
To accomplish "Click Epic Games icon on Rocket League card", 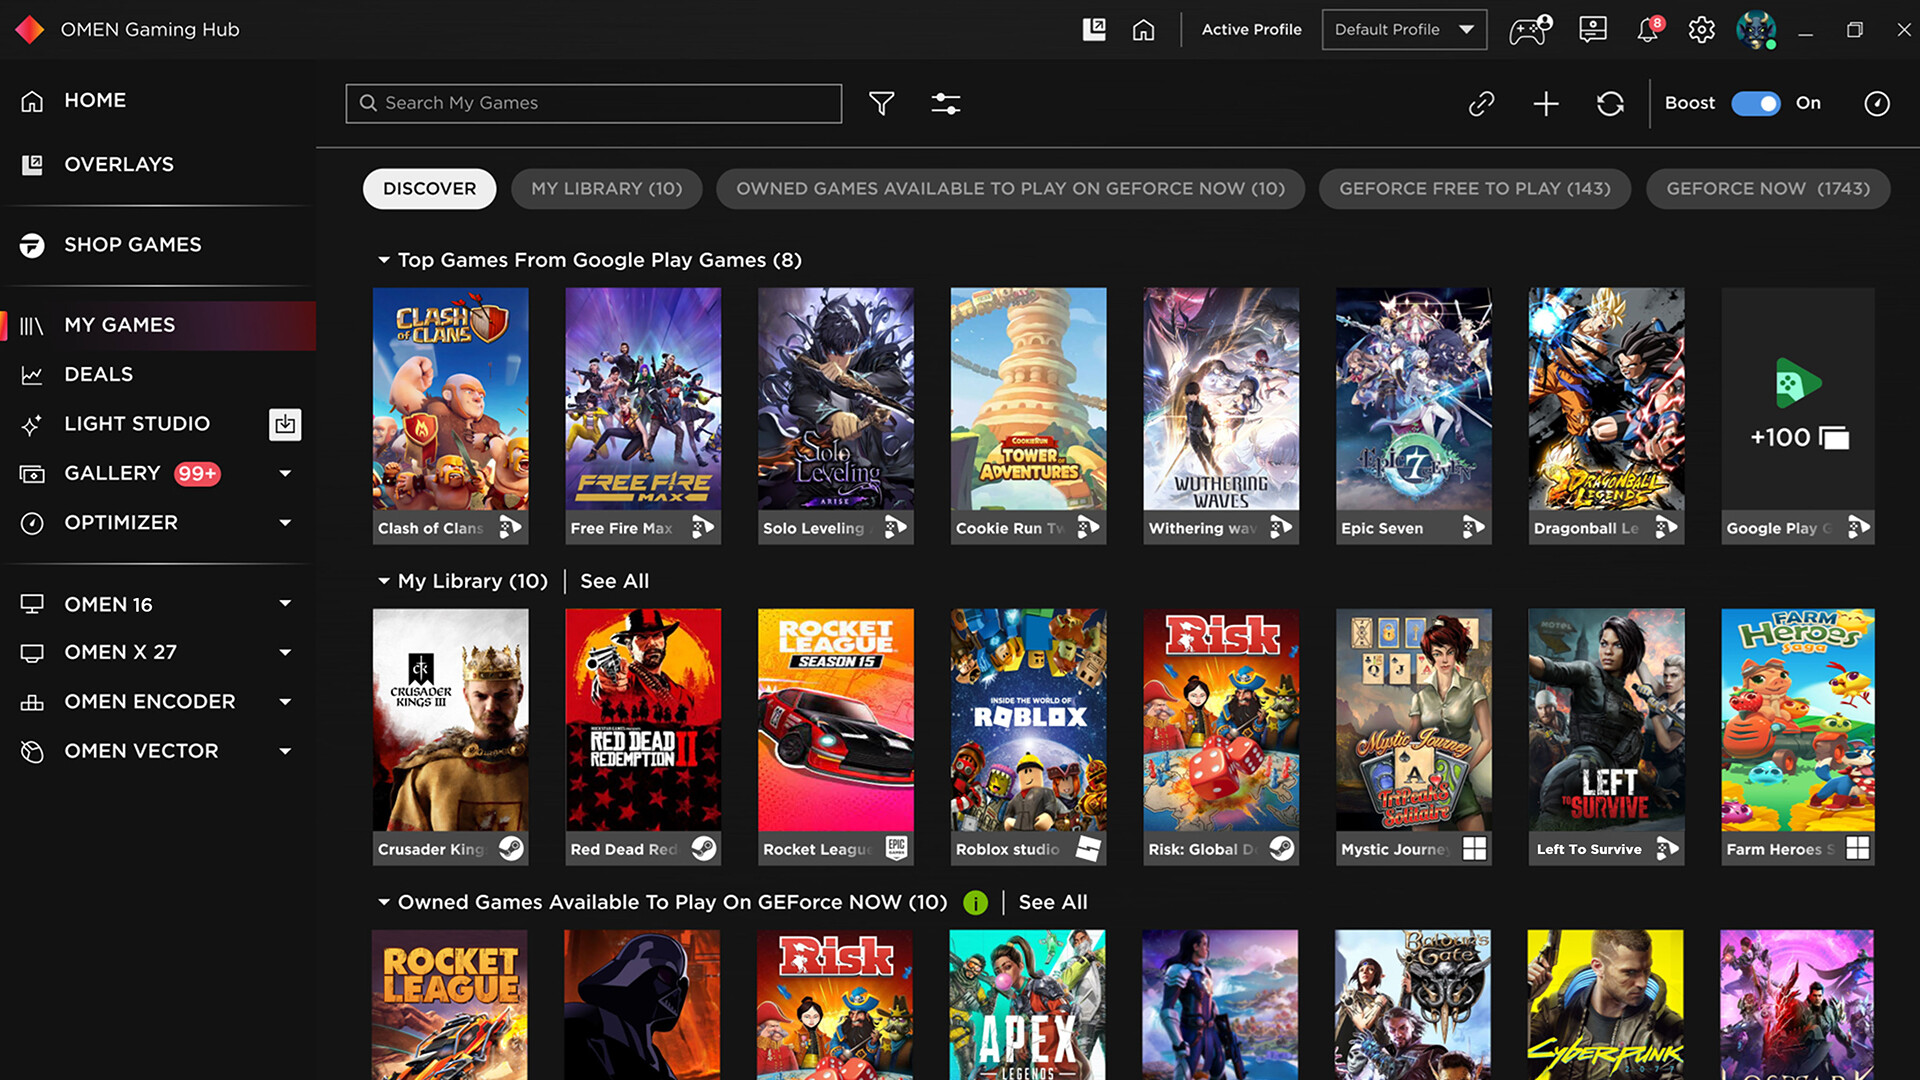I will [x=897, y=848].
